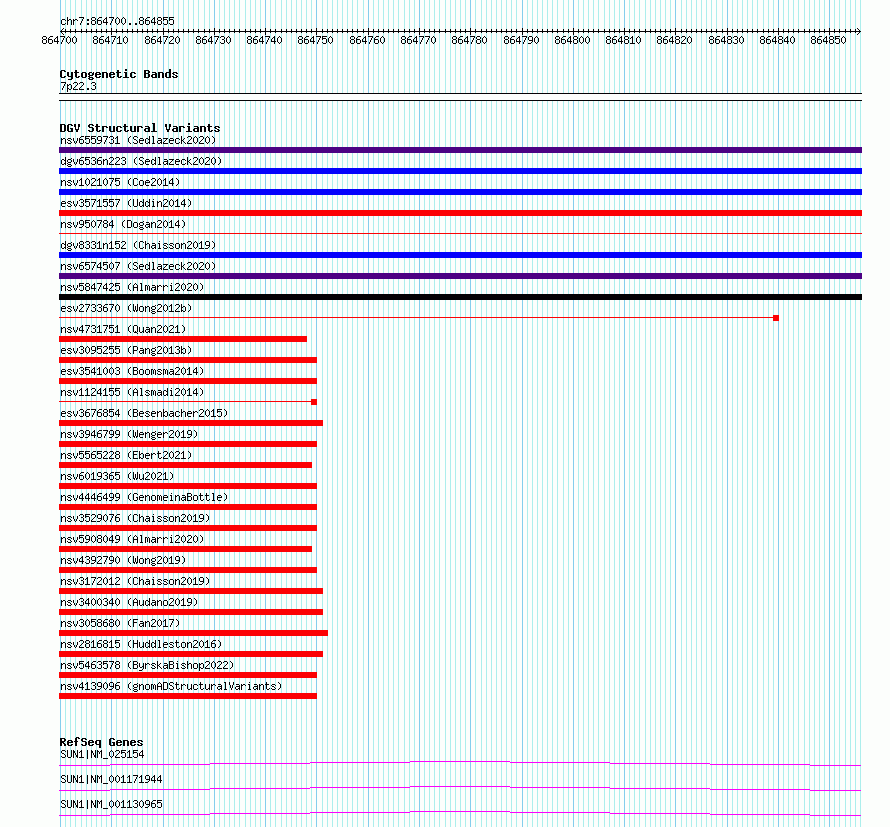Select the nsv1021075 (Coe2014) label
Screen dimensions: 890x827
click(x=120, y=182)
